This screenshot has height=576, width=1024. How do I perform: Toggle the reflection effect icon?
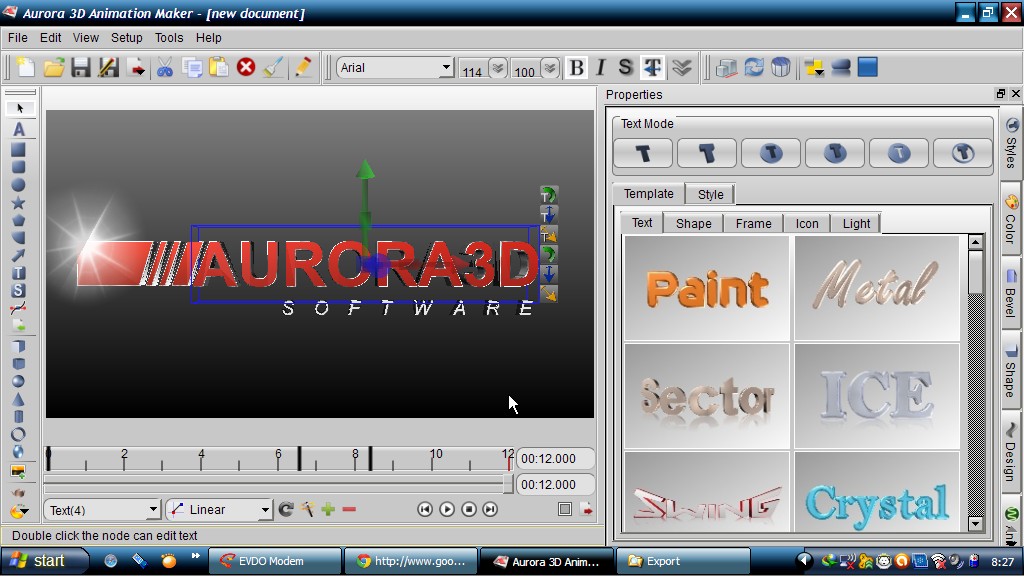tap(840, 67)
